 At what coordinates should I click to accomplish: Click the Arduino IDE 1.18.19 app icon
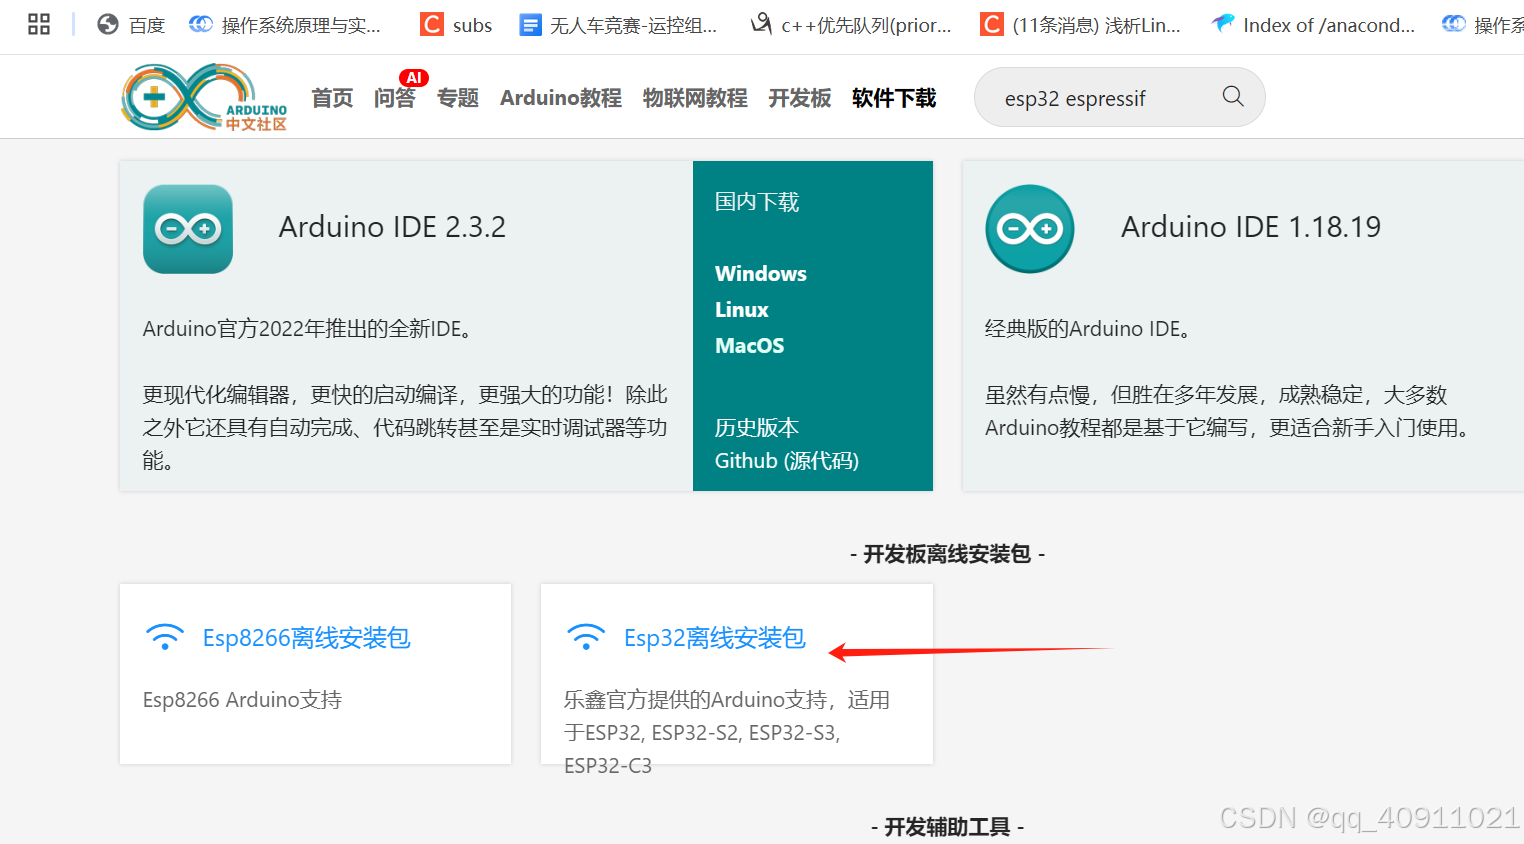point(1030,229)
